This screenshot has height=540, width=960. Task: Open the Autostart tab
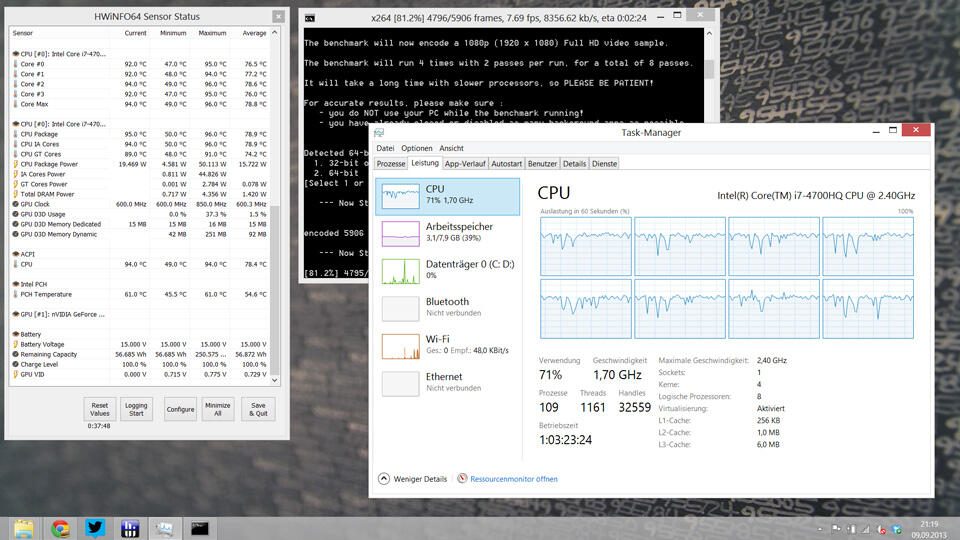(x=506, y=163)
